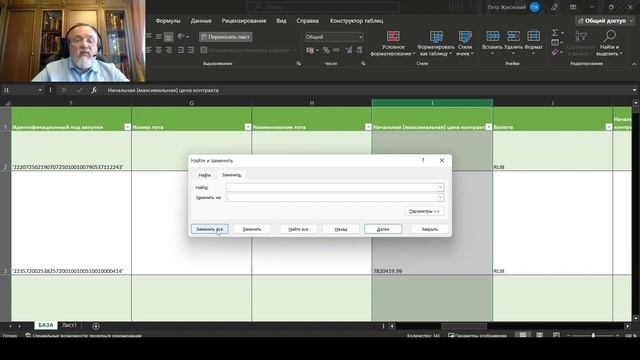Open the Format (Формат) cells menu
The width and height of the screenshot is (640, 360).
(x=533, y=42)
